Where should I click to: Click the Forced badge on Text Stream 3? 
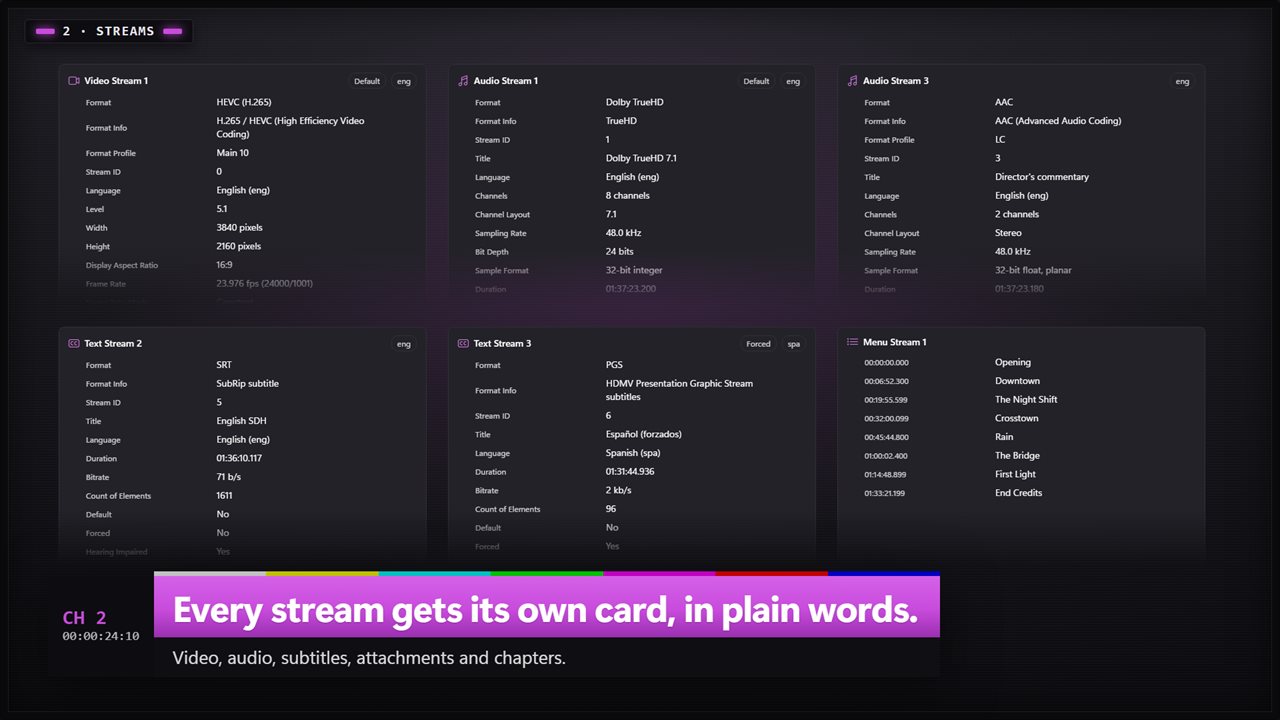758,344
